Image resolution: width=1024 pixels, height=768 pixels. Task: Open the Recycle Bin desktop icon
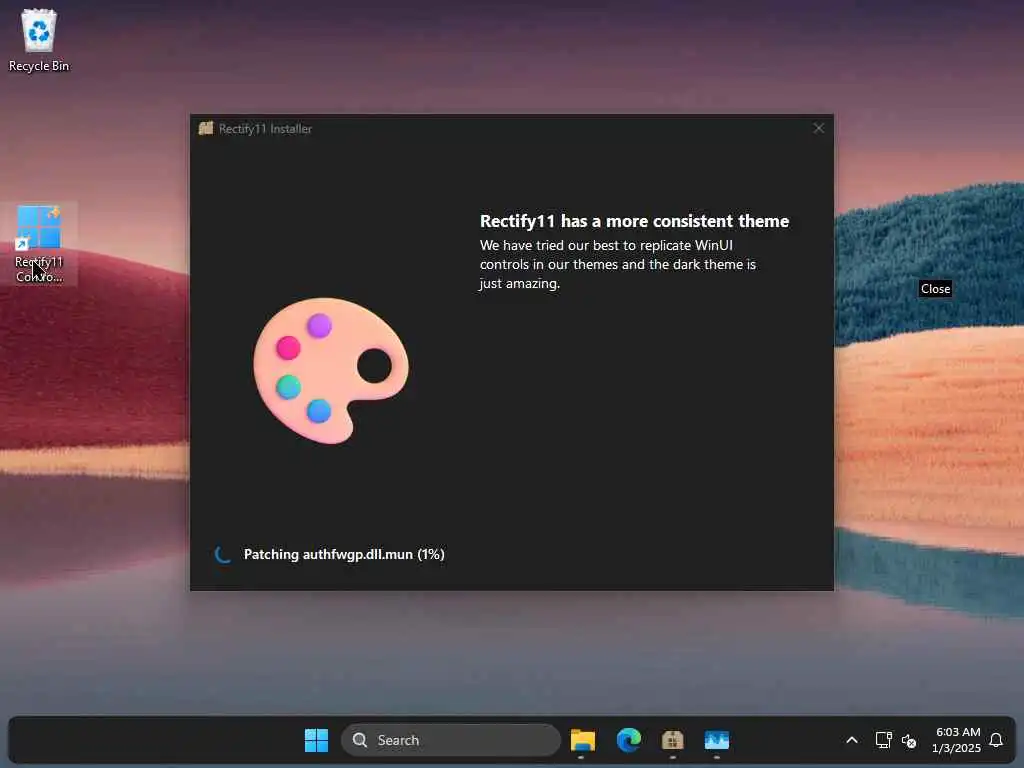[x=39, y=40]
